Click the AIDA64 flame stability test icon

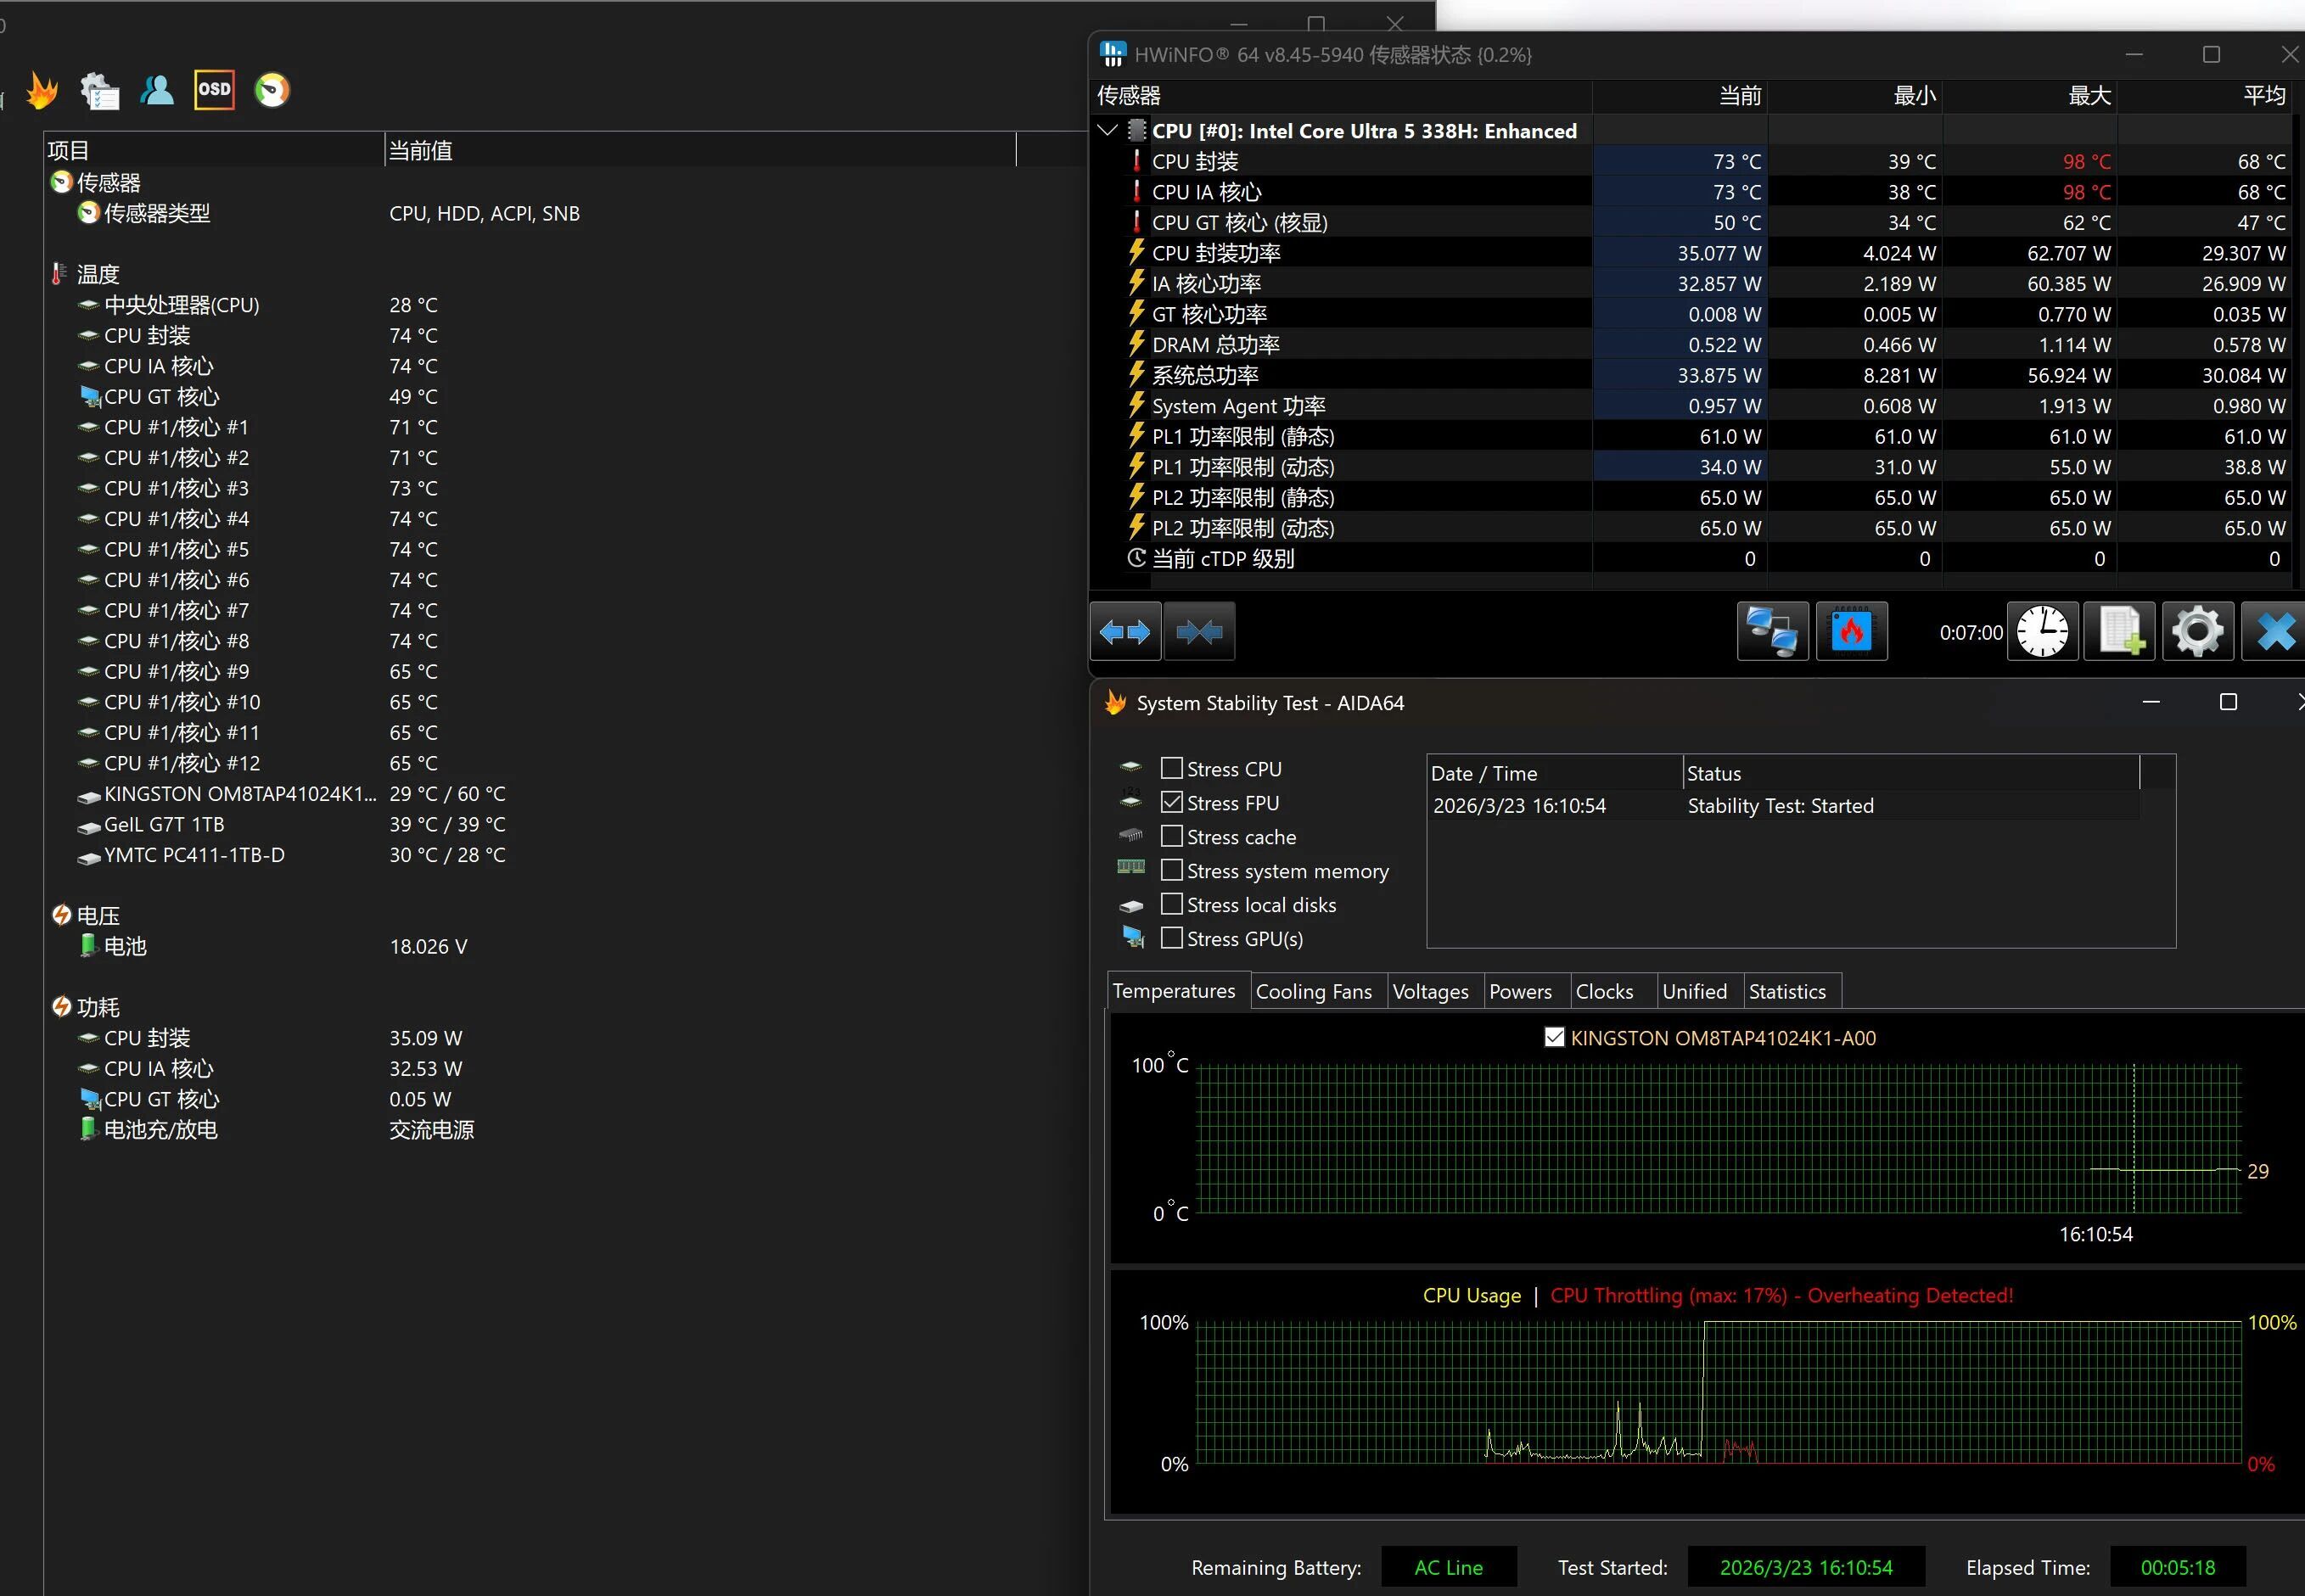(43, 91)
